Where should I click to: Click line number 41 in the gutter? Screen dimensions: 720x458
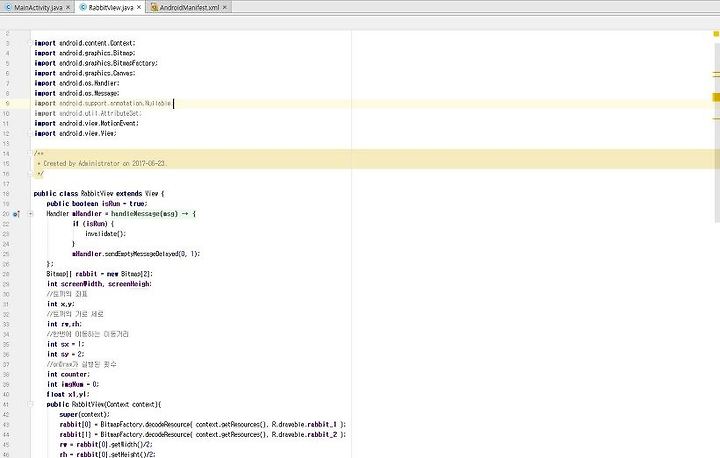(x=6, y=404)
